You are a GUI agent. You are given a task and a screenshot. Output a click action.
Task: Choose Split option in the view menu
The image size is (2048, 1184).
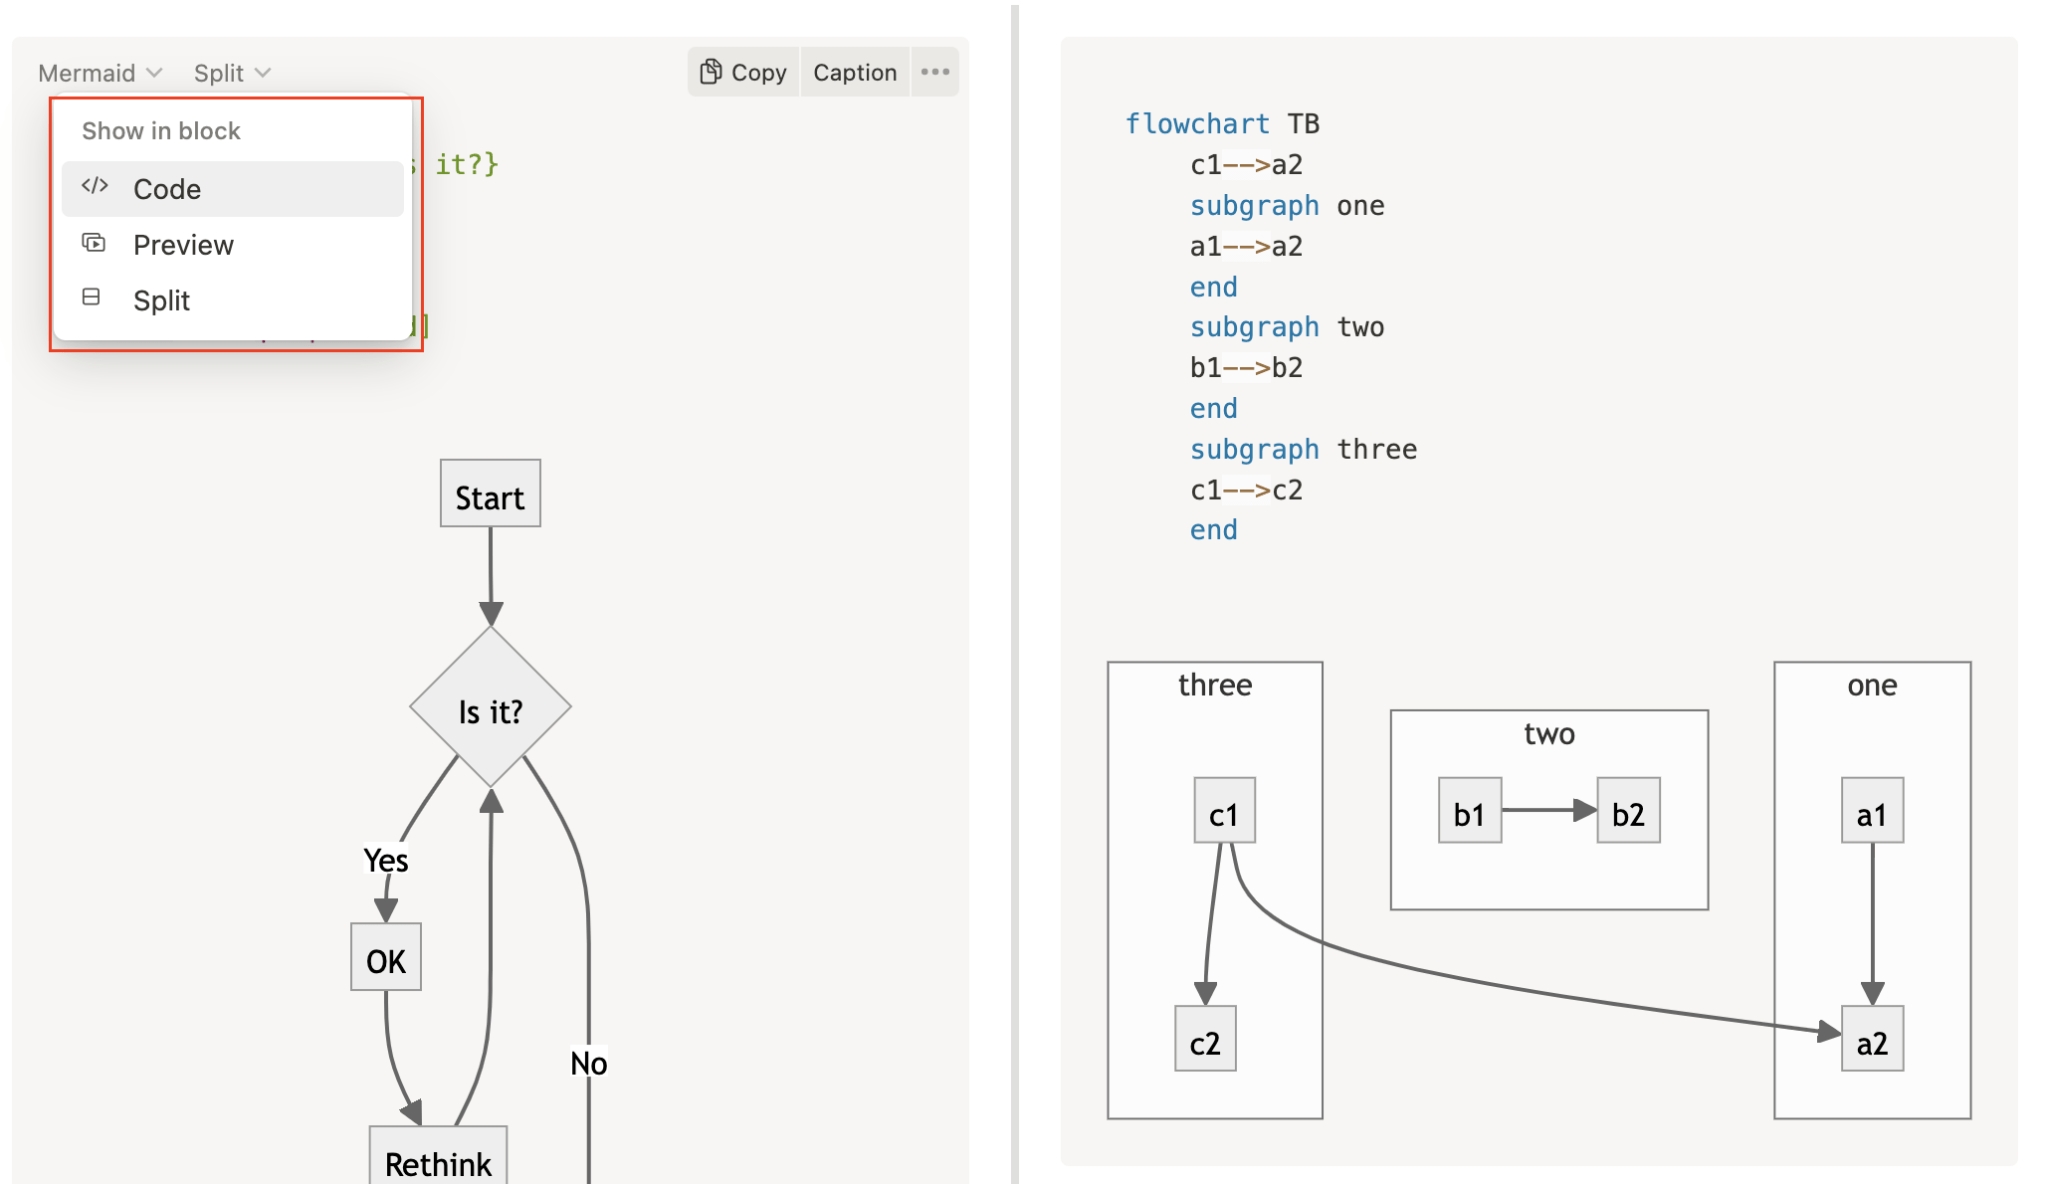pos(161,301)
